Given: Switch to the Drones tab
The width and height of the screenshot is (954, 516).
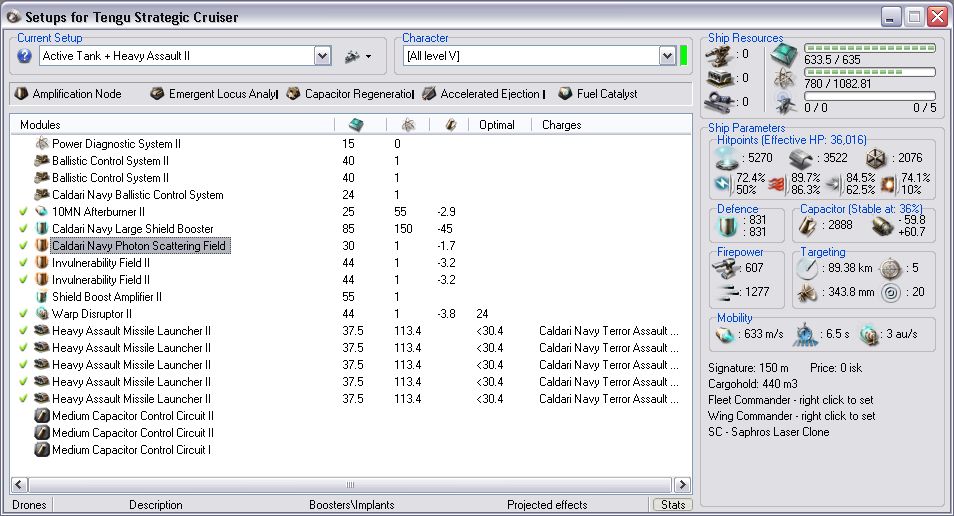Looking at the screenshot, I should (29, 505).
